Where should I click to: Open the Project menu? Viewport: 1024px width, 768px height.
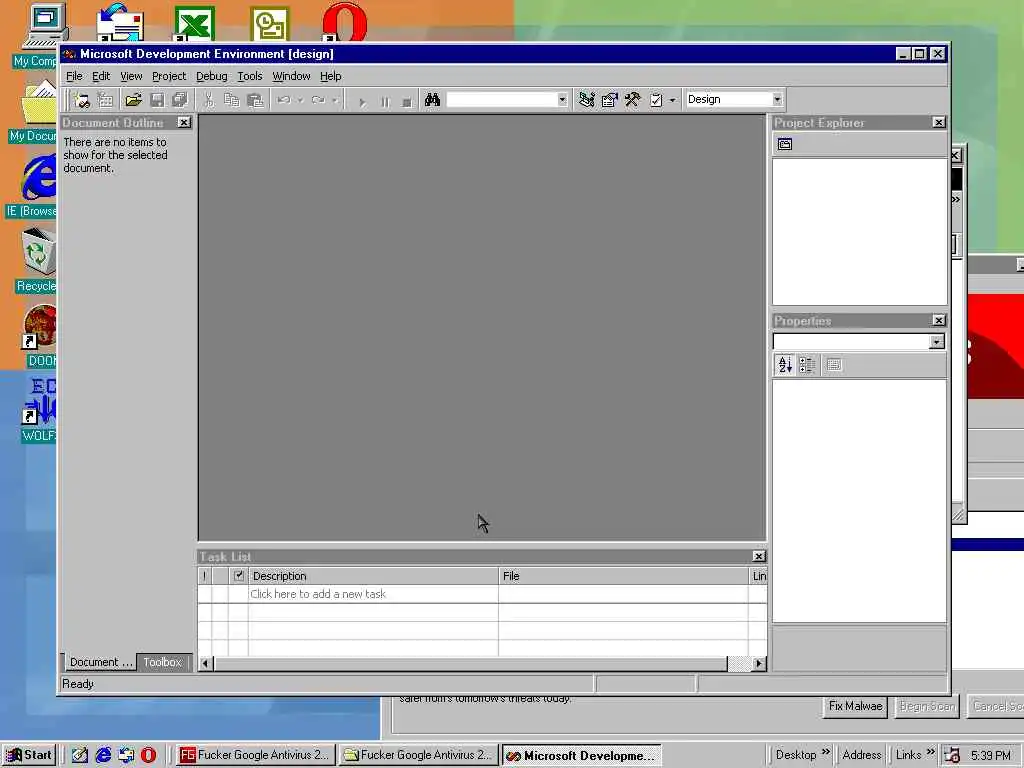[x=169, y=76]
